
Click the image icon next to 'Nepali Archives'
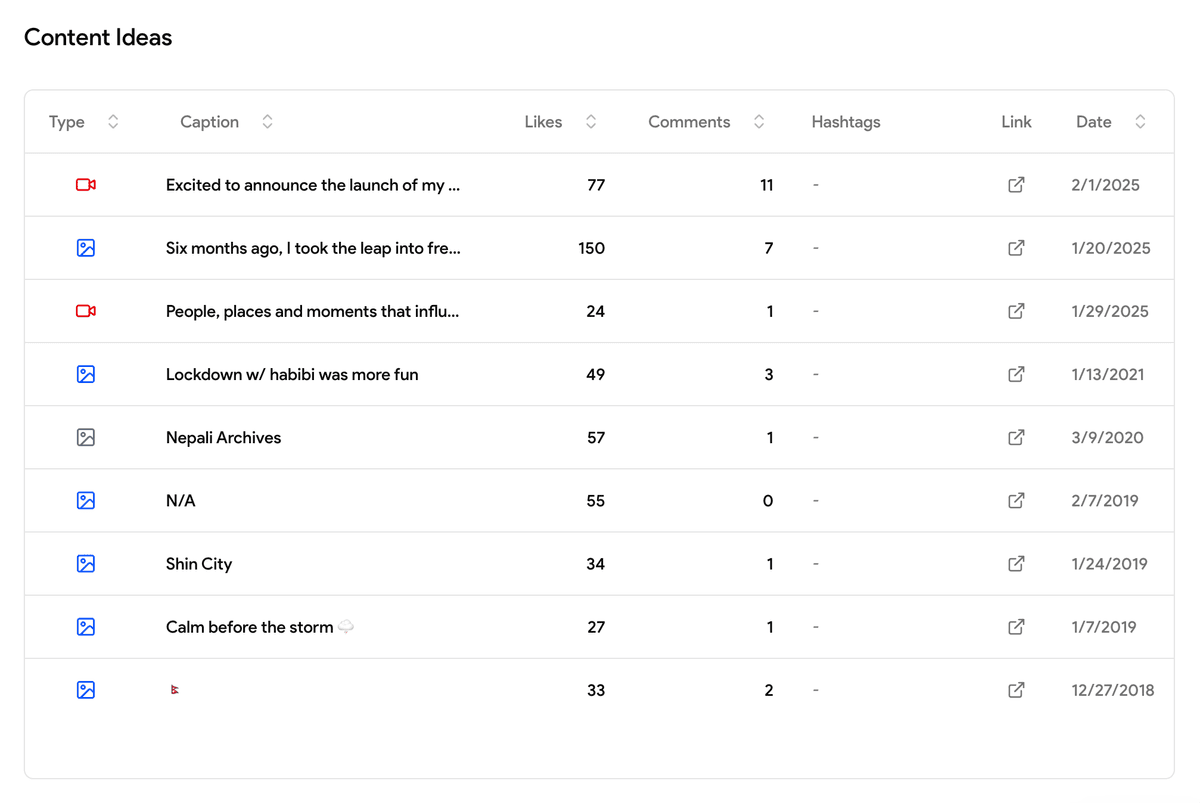(x=85, y=437)
